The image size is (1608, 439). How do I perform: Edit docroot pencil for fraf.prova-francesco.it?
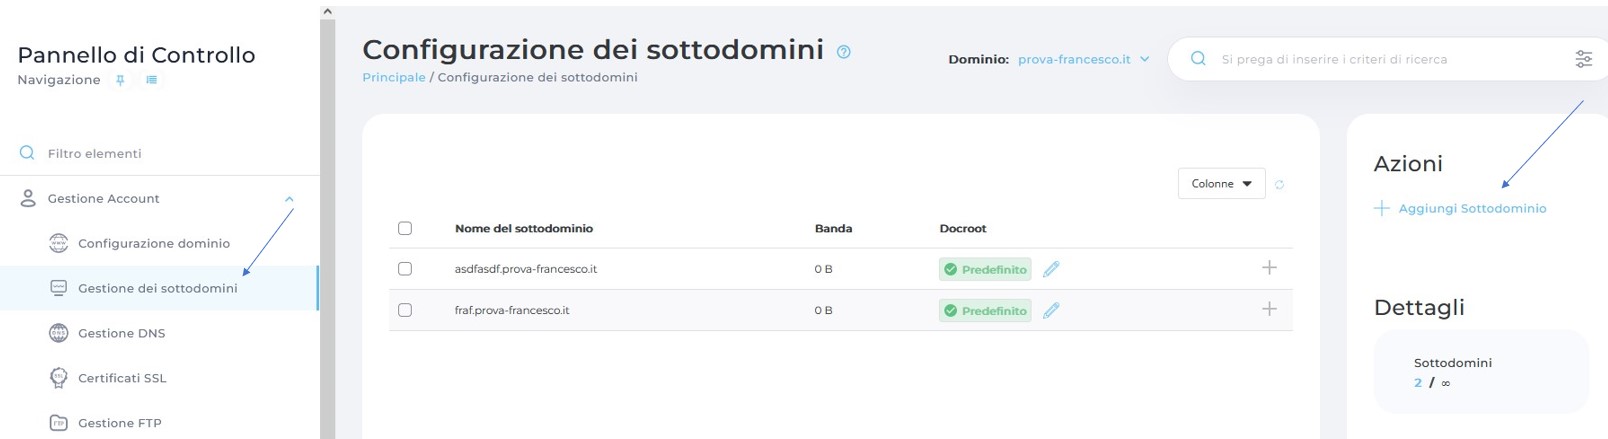coord(1051,310)
